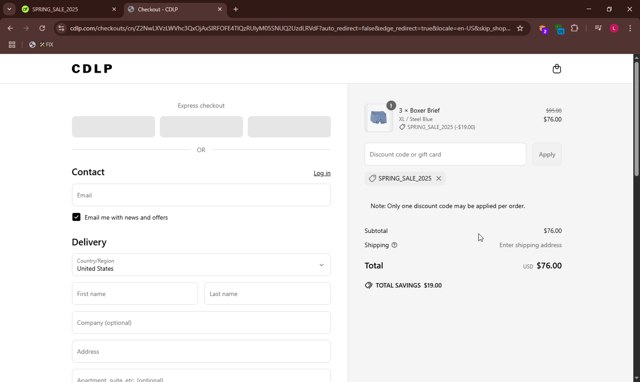Focus the Company (optional) field
The width and height of the screenshot is (640, 382).
tap(201, 322)
